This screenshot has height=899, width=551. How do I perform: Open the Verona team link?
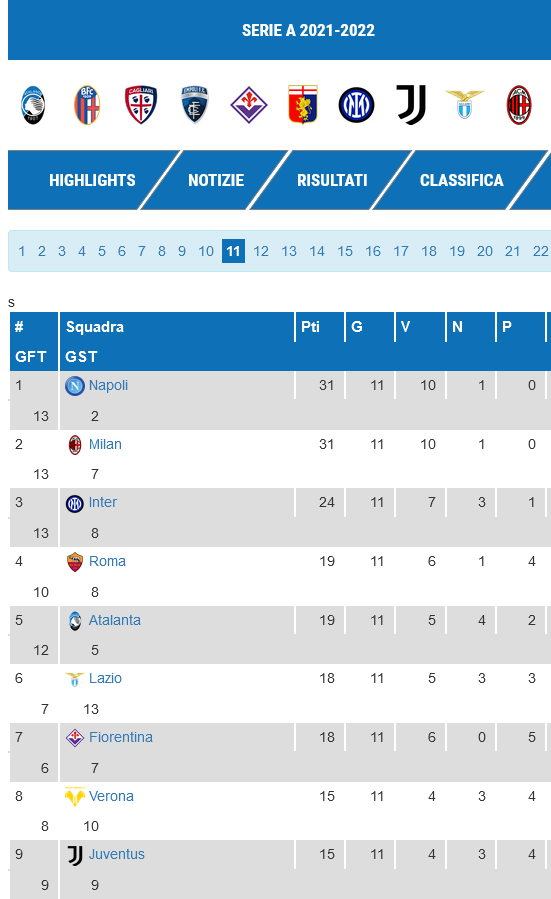(x=111, y=796)
